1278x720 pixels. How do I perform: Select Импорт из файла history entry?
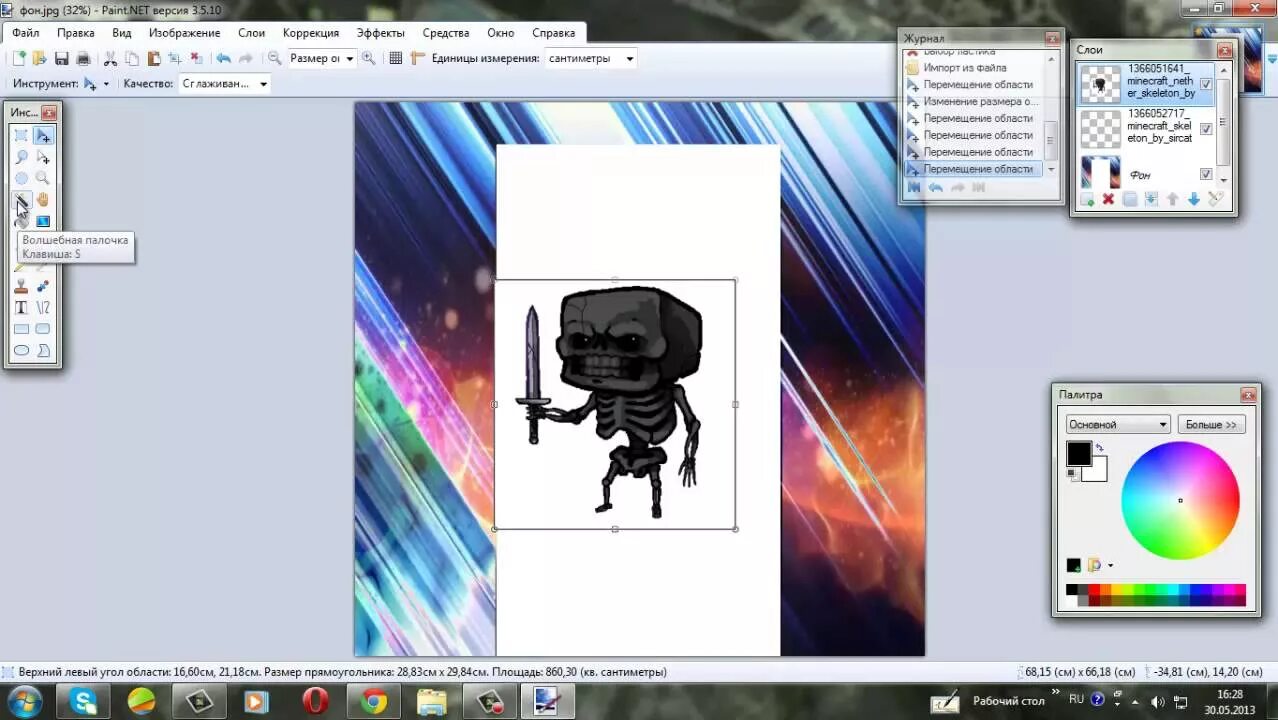click(965, 68)
